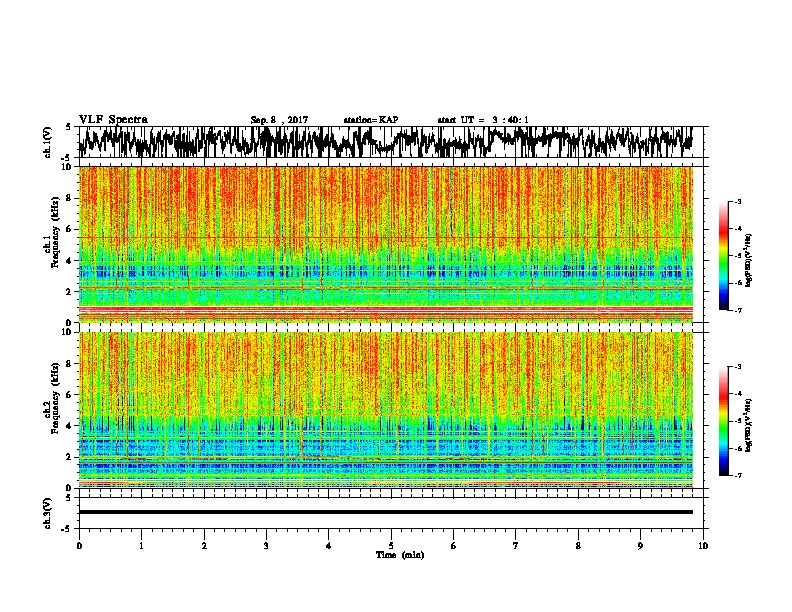Click the '0' tick on the time axis

tap(79, 546)
